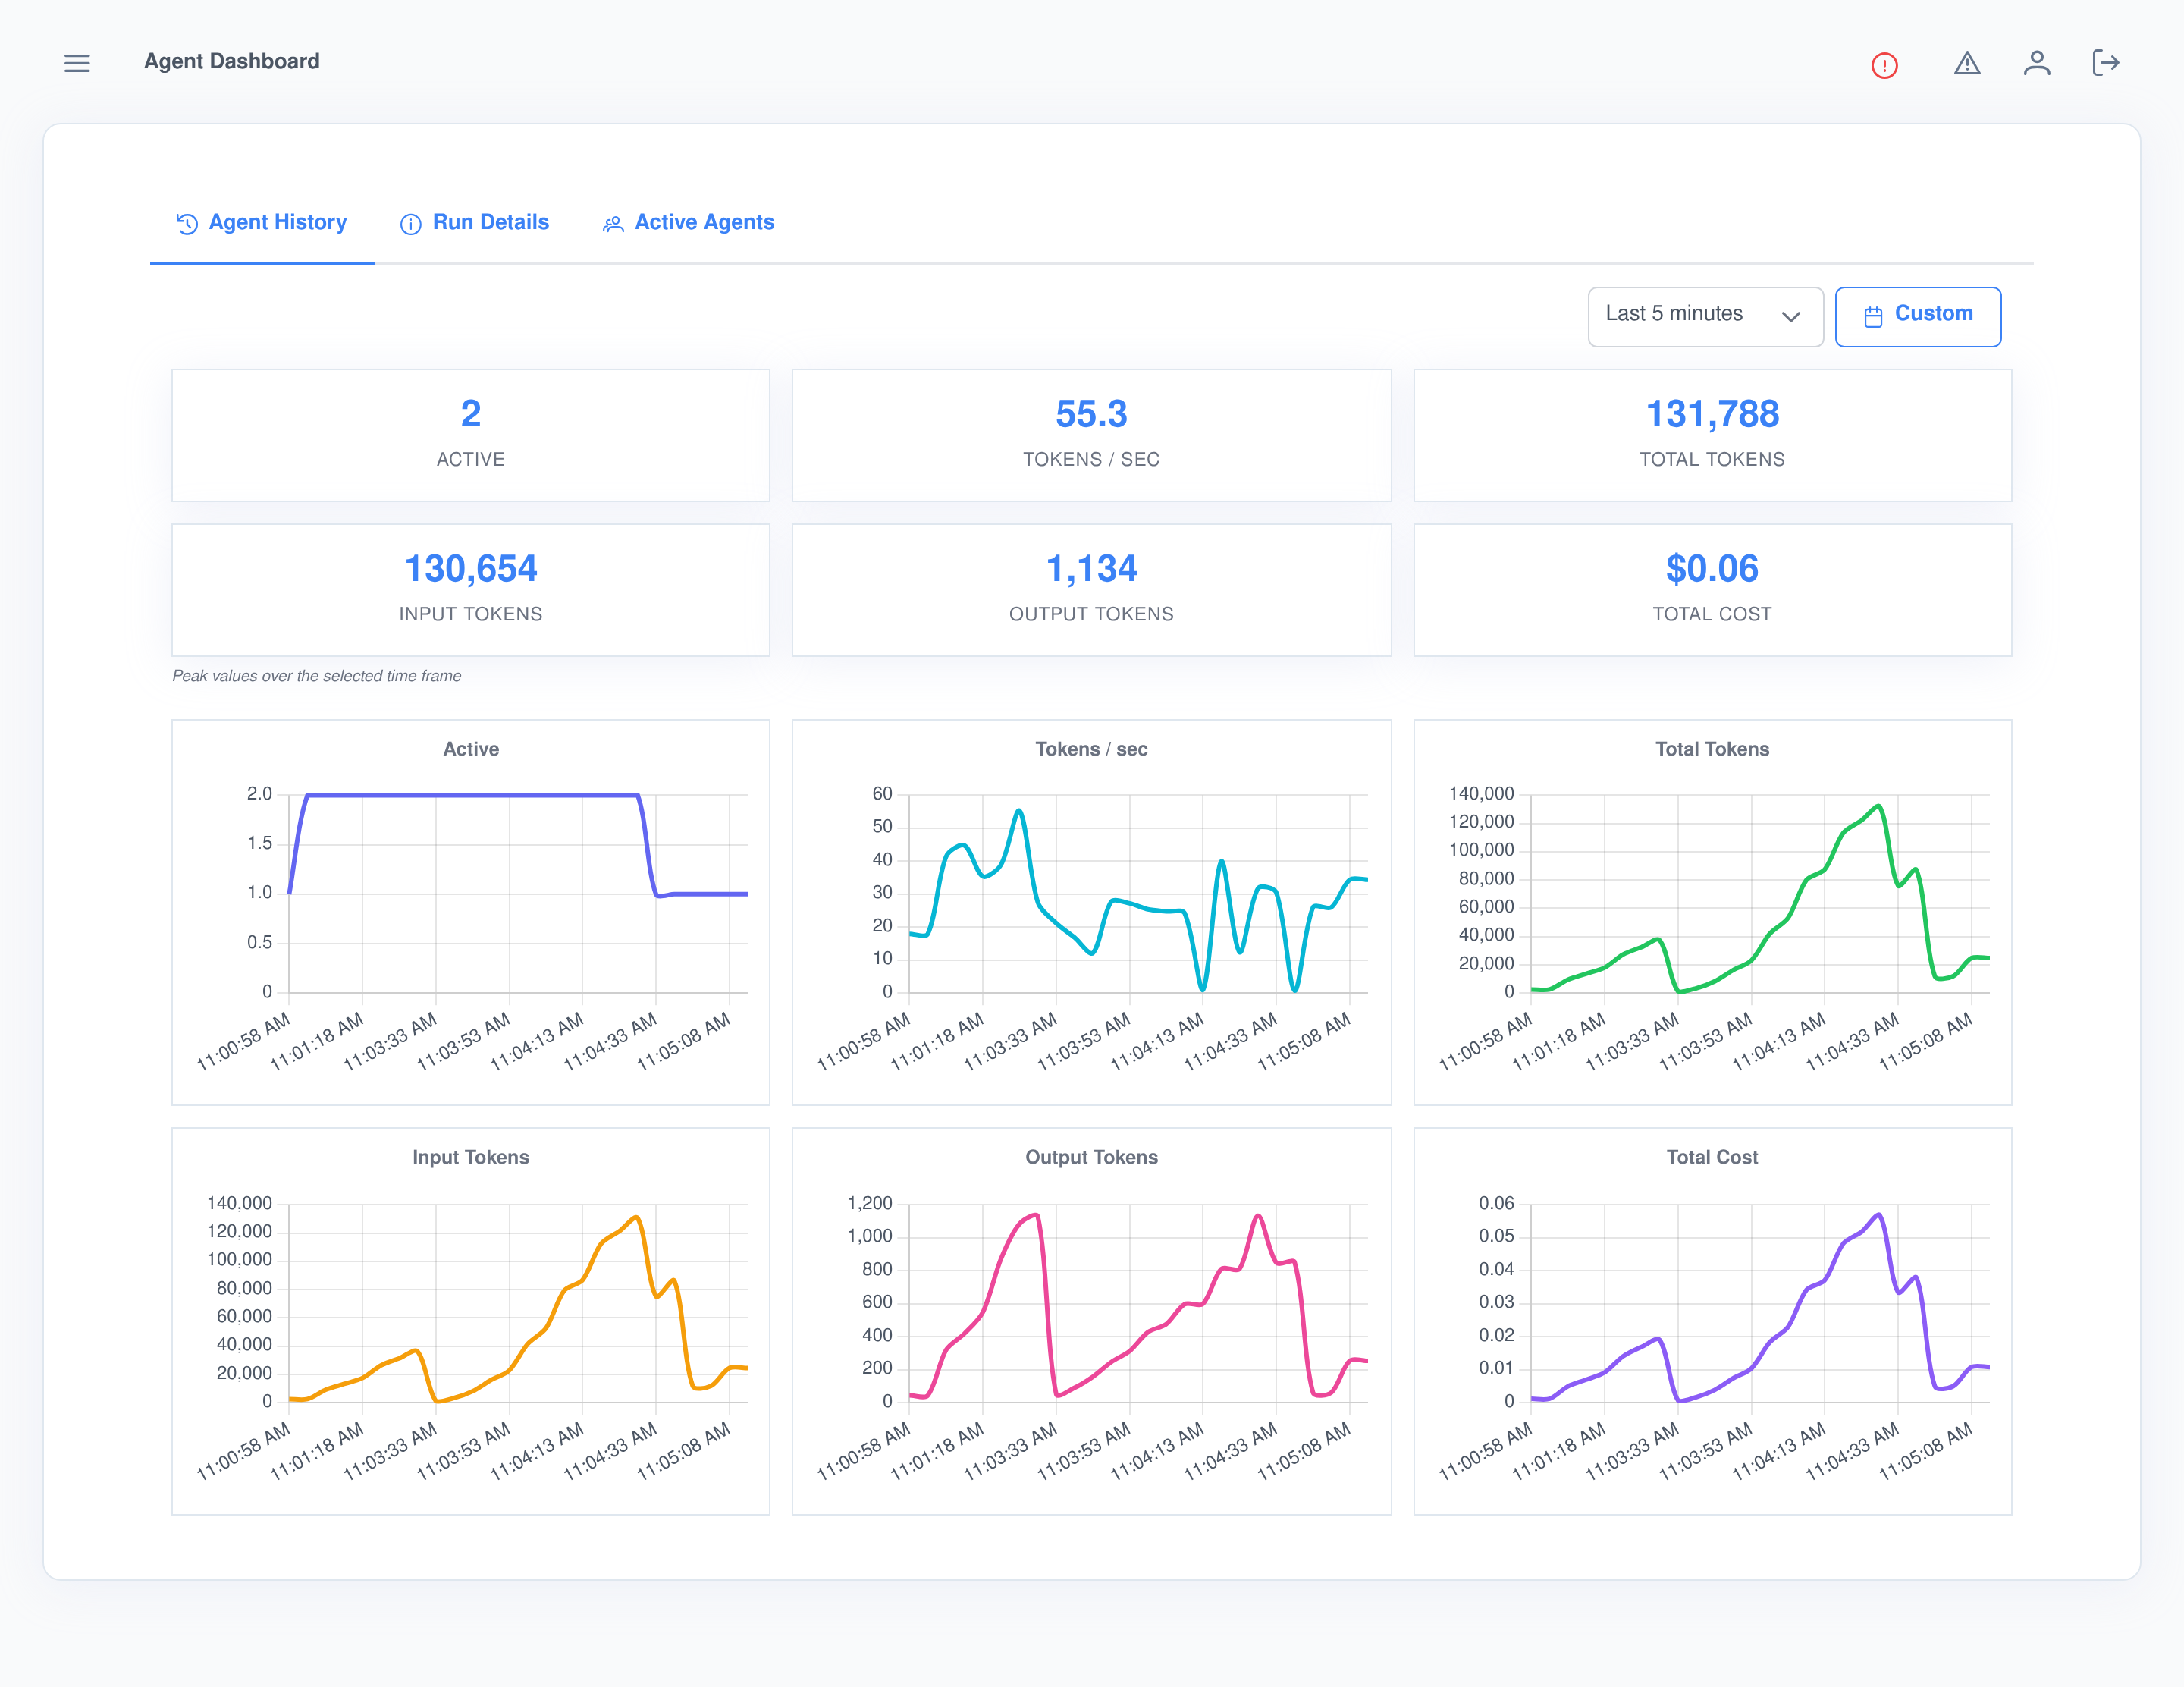The width and height of the screenshot is (2184, 1687).
Task: Switch to the Run Details tab
Action: coord(475,223)
